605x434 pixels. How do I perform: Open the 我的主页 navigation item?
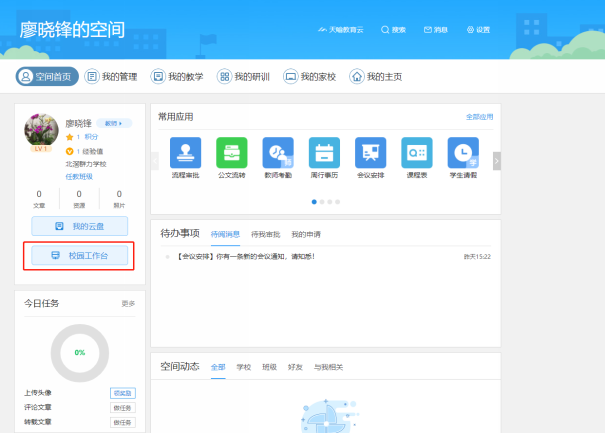pos(376,76)
